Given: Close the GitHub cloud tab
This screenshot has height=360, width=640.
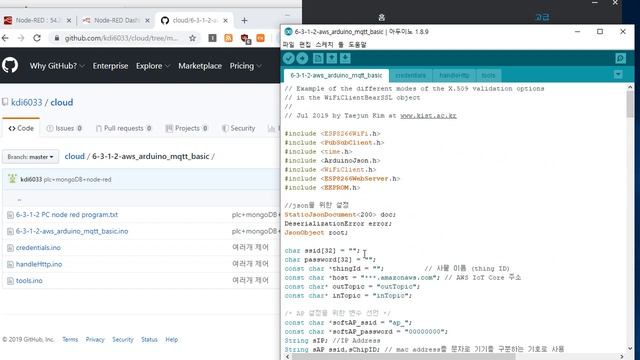Looking at the screenshot, I should tap(225, 20).
